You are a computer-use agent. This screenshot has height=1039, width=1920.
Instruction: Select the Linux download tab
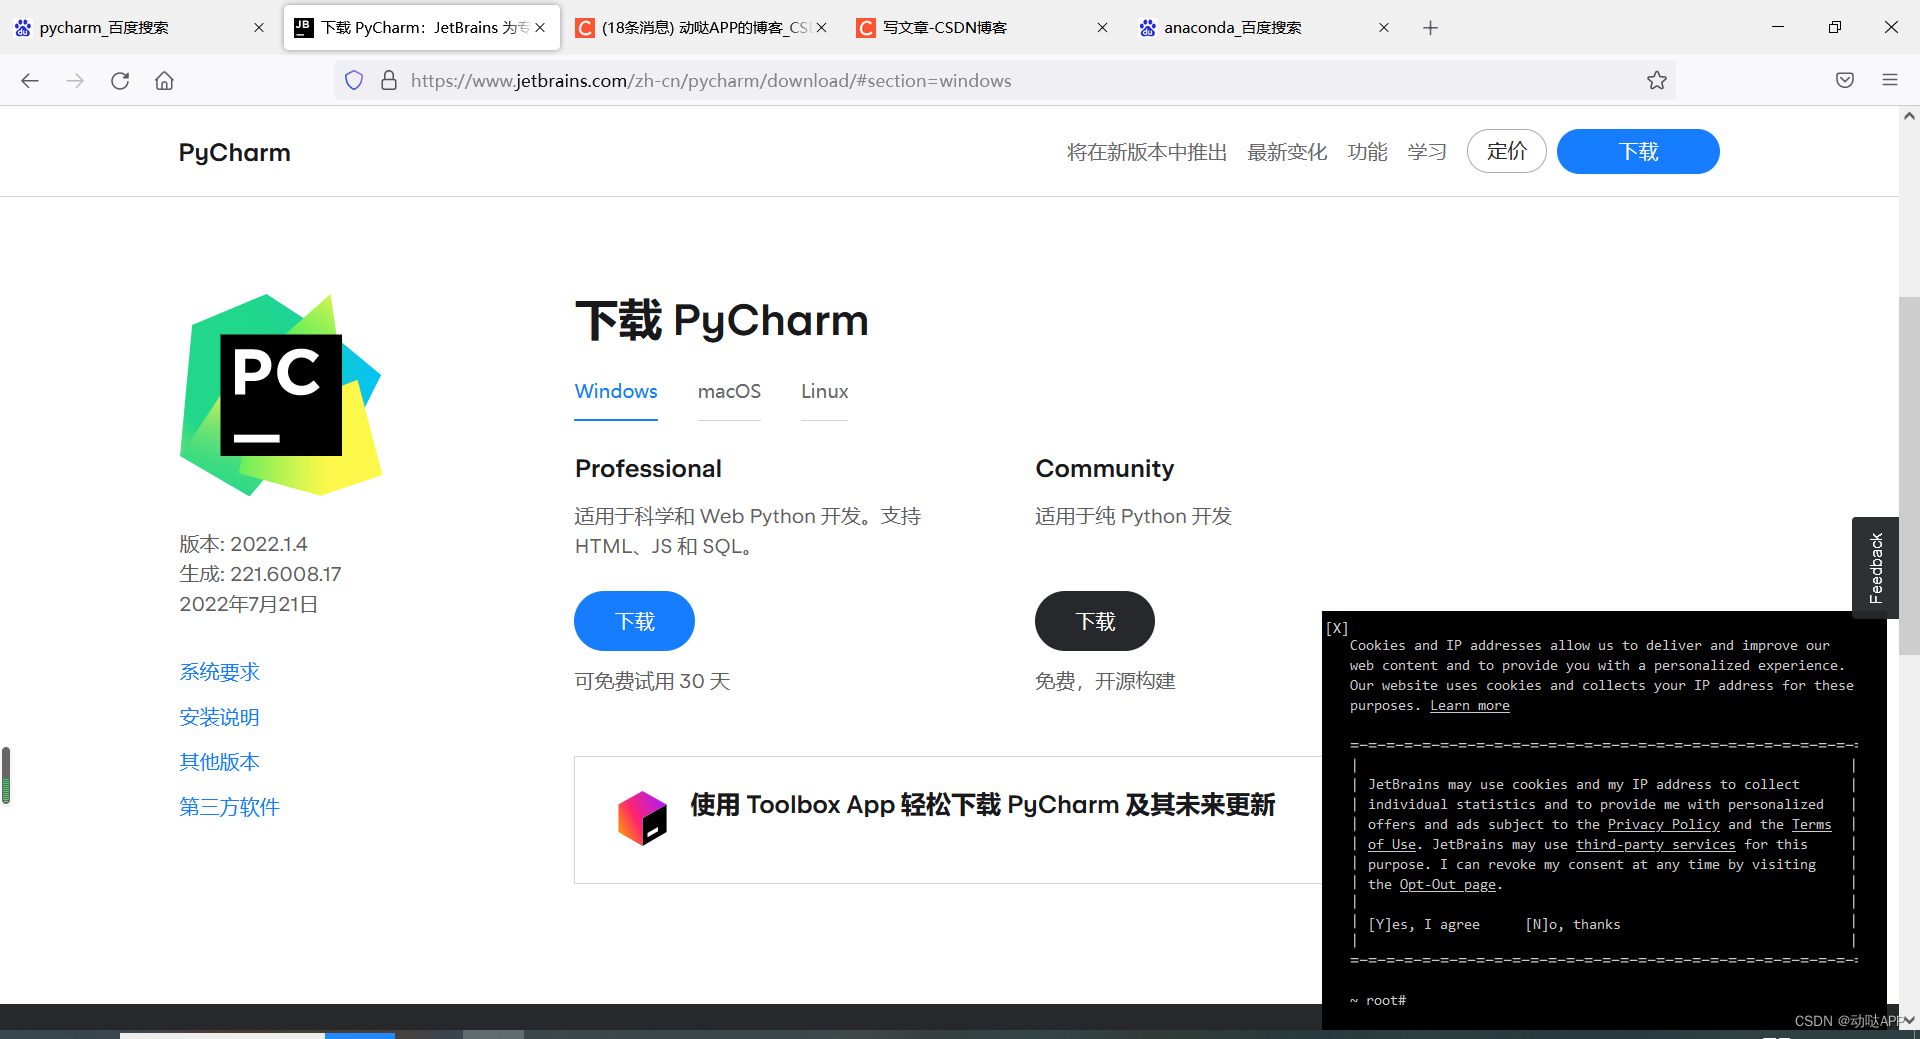coord(824,392)
